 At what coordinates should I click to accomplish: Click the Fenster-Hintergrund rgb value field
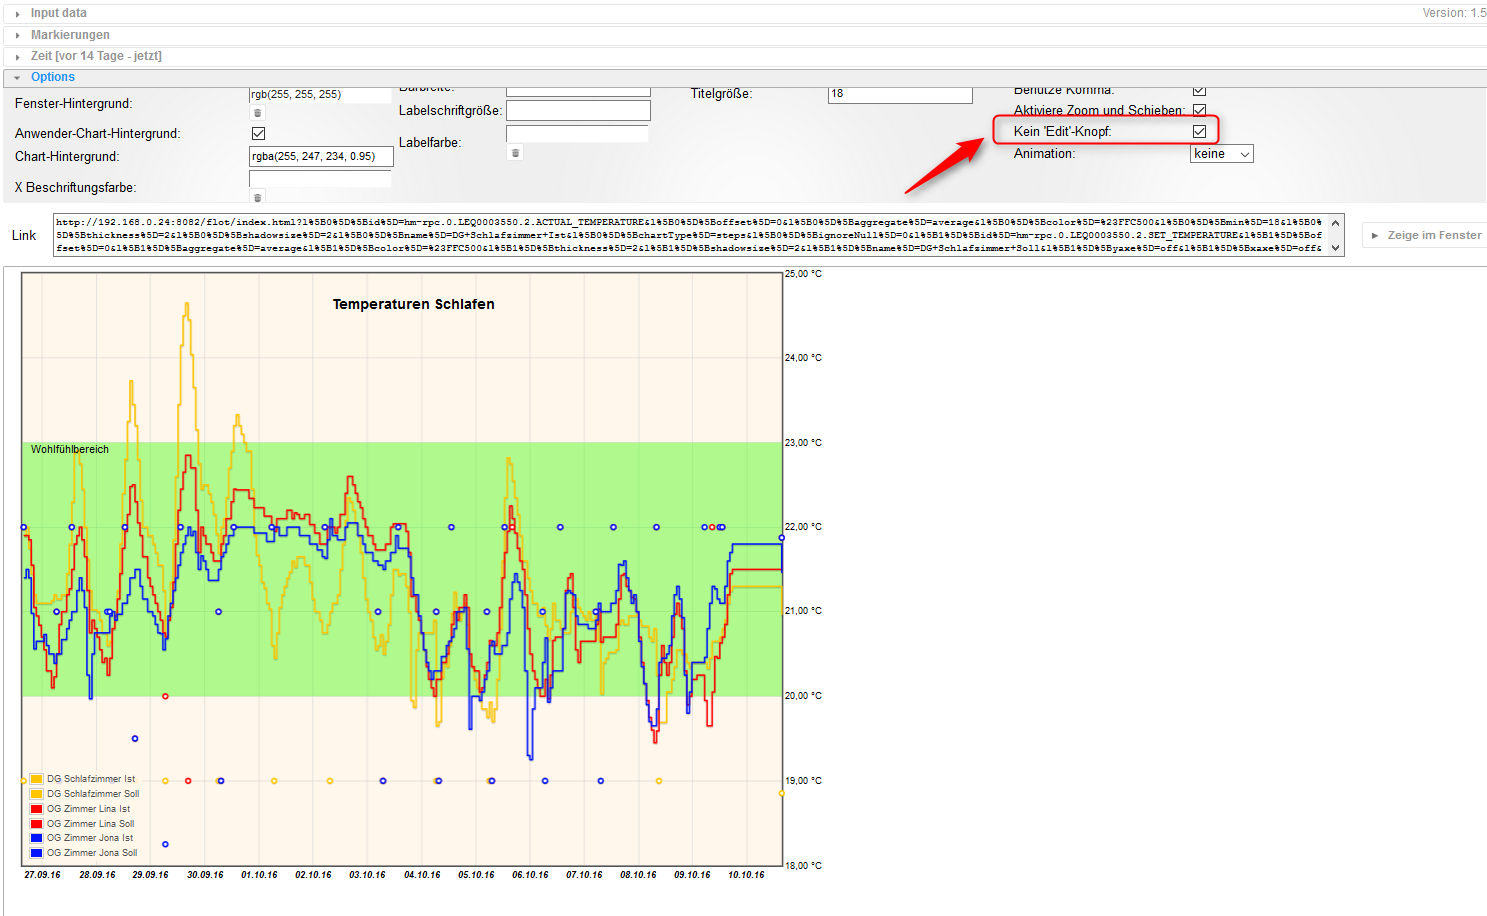pyautogui.click(x=320, y=94)
